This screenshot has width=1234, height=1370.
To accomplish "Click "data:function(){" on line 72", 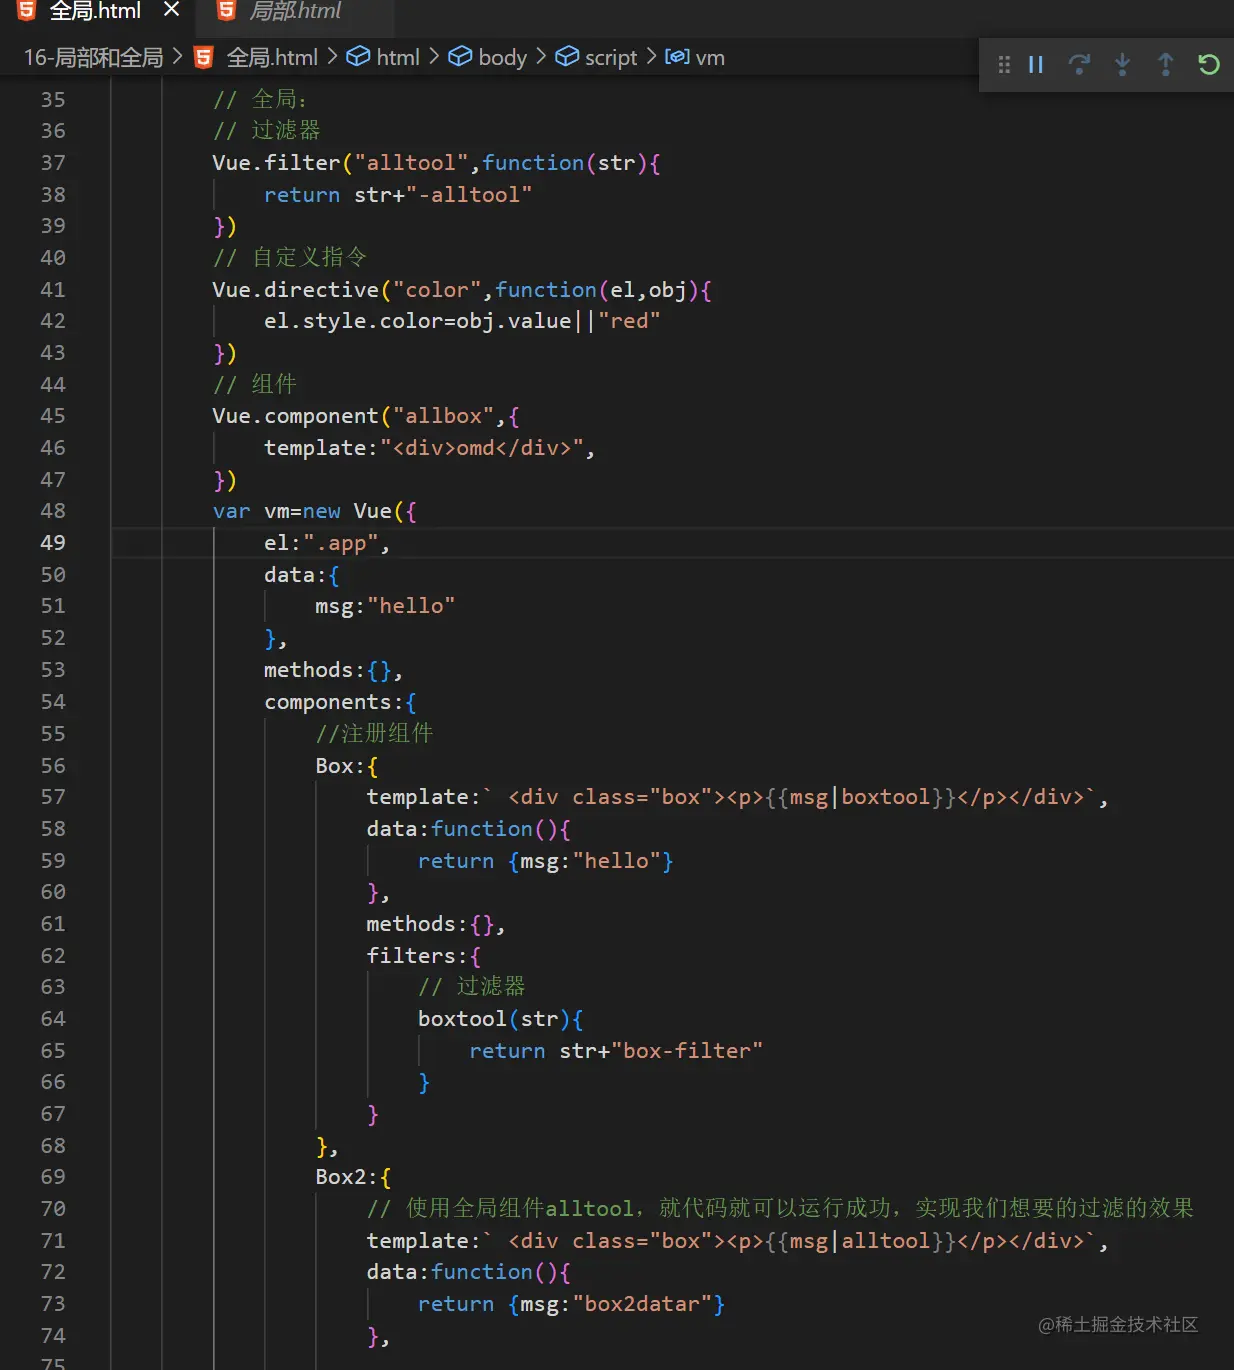I will 469,1272.
